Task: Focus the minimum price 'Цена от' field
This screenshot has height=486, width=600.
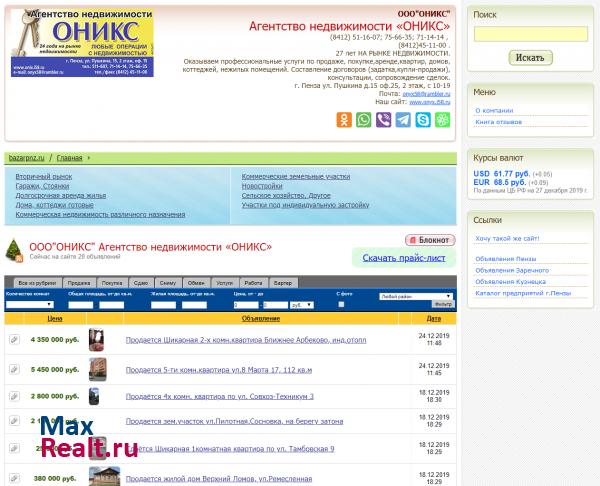Action: point(246,305)
